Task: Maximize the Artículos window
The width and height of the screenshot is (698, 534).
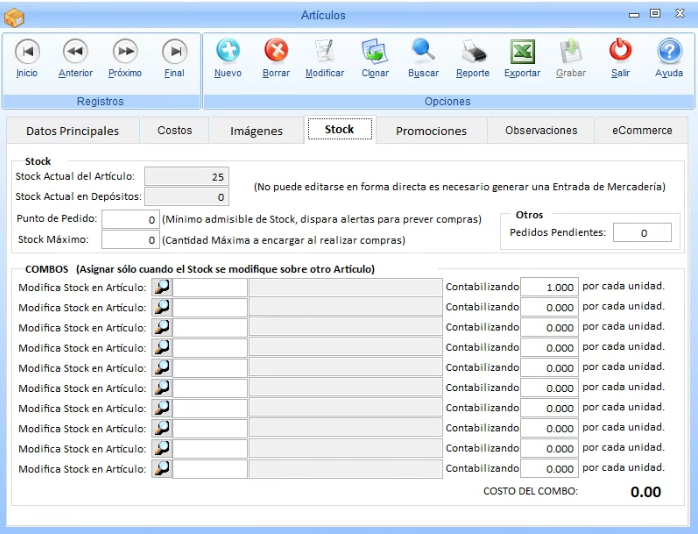Action: [655, 14]
